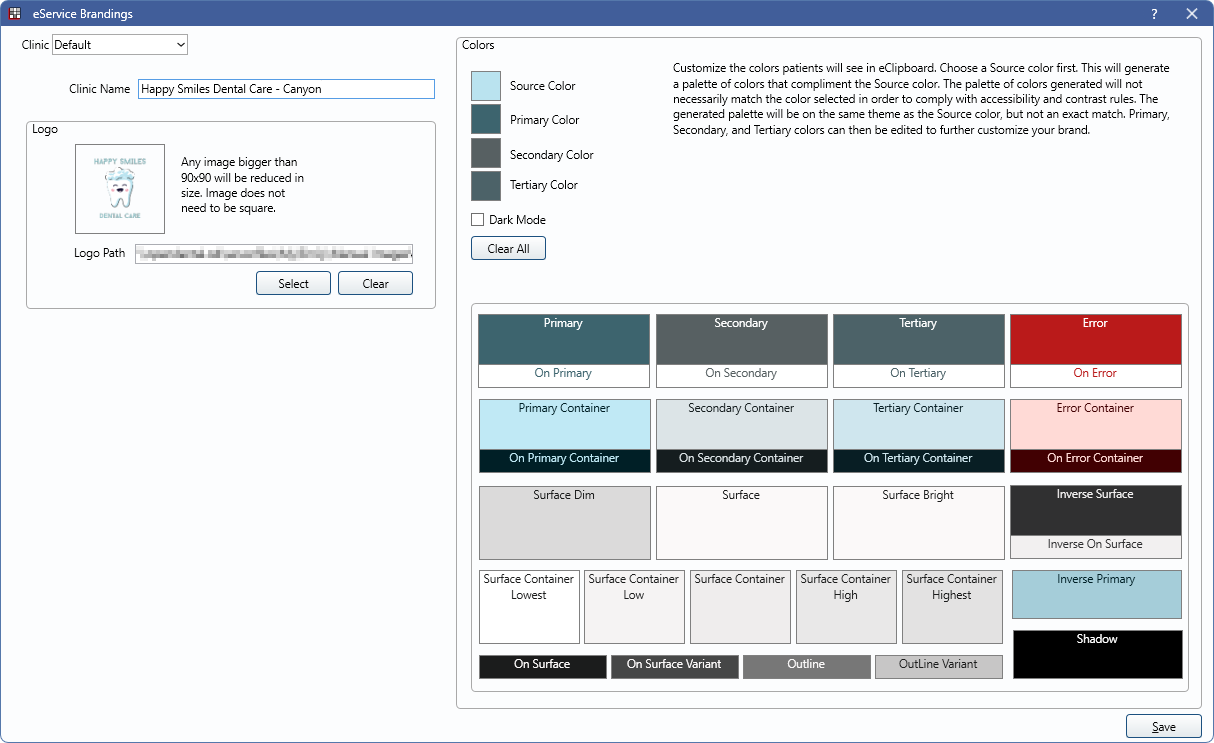The height and width of the screenshot is (743, 1214).
Task: Click the help question mark icon
Action: [1154, 14]
